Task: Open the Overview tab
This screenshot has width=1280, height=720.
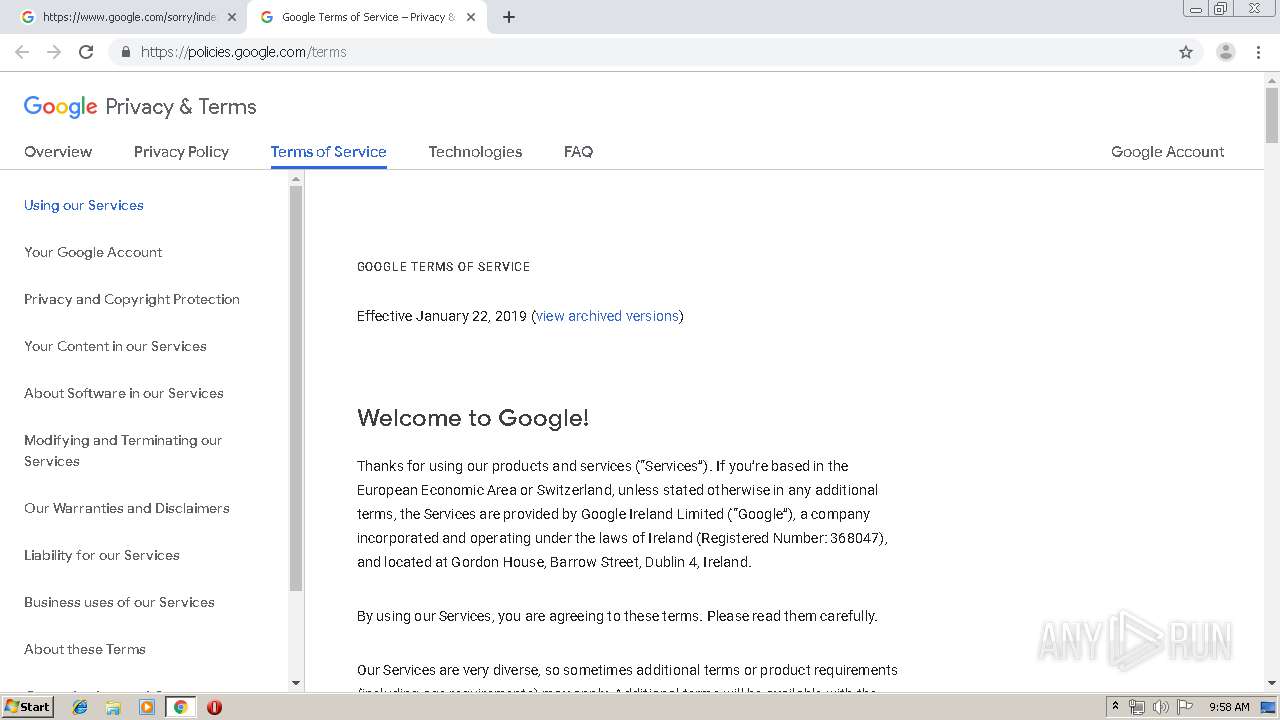Action: [58, 152]
